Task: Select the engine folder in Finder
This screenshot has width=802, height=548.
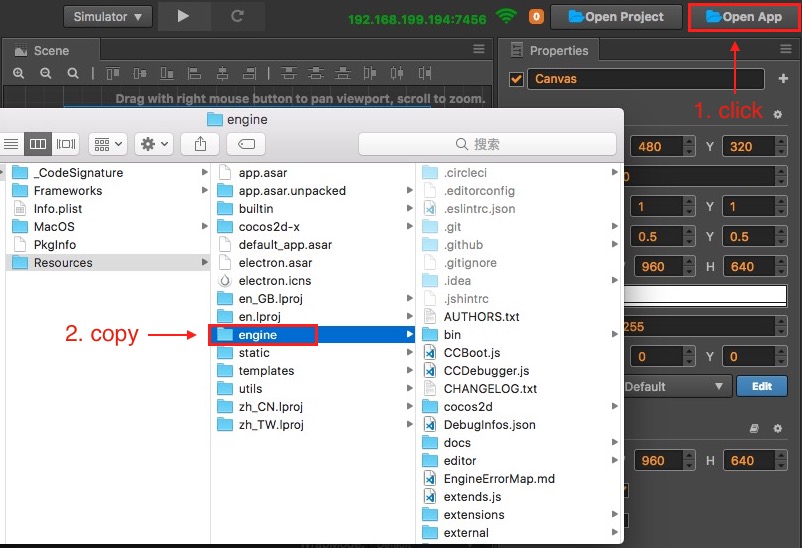Action: tap(313, 335)
